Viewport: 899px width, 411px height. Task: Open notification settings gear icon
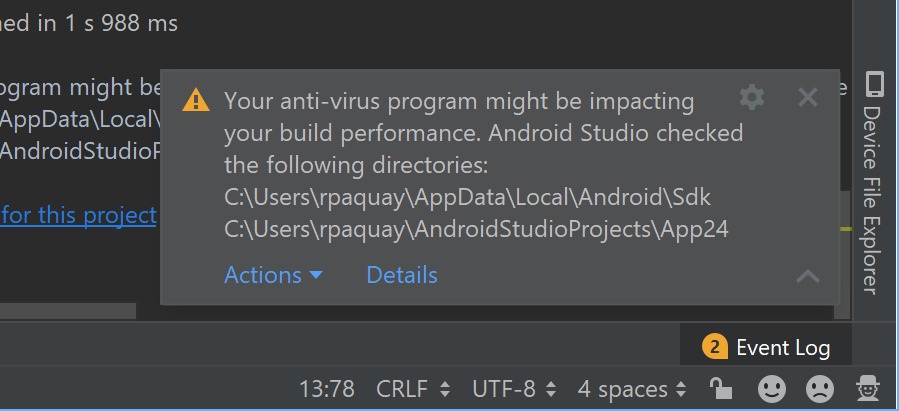(752, 97)
